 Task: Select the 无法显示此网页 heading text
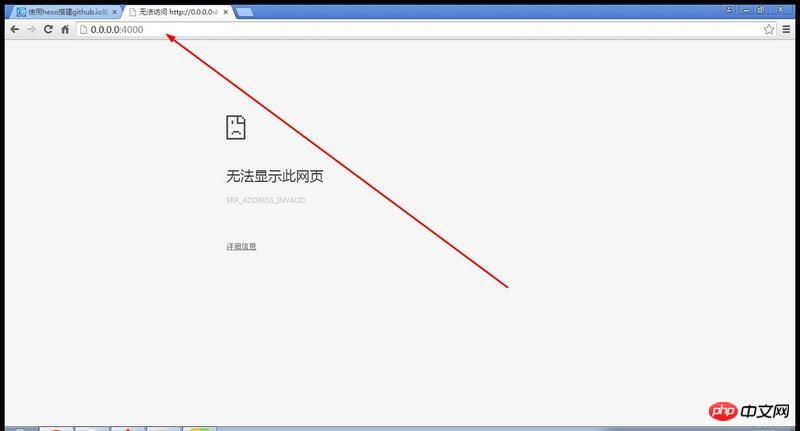coord(274,176)
